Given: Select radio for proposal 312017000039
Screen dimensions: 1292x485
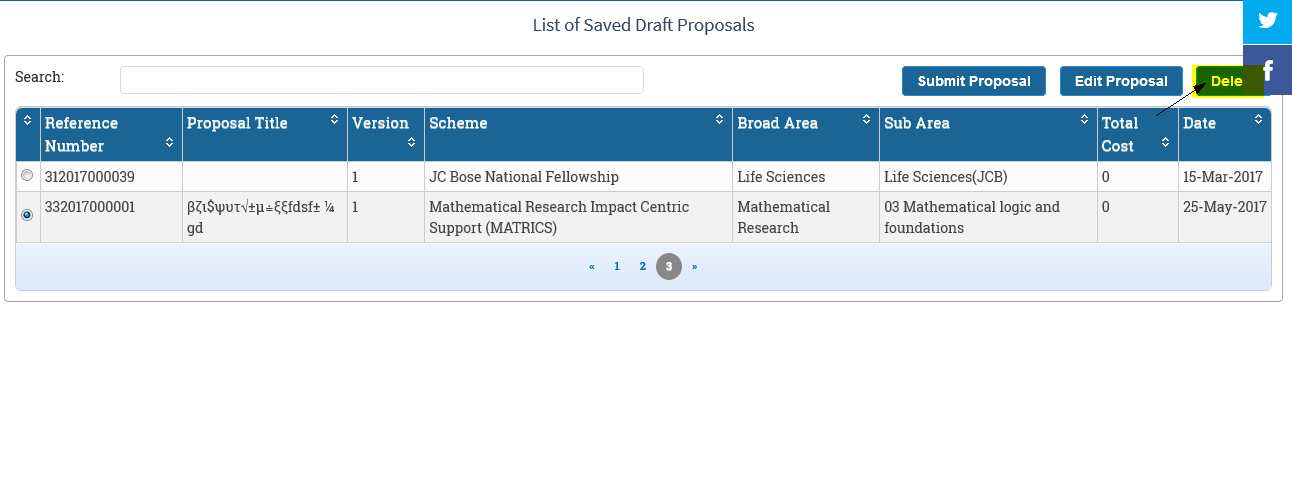Looking at the screenshot, I should 27,176.
